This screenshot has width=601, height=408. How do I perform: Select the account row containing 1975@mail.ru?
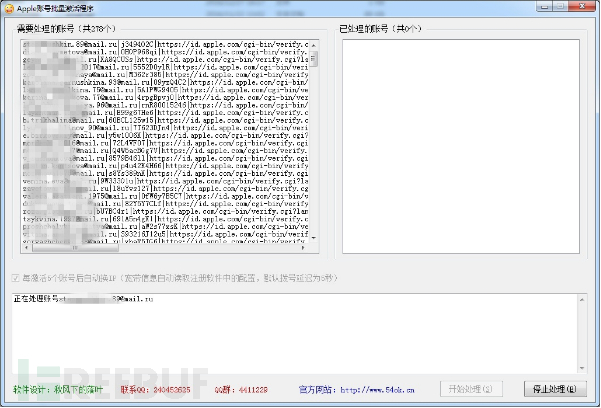(x=166, y=196)
